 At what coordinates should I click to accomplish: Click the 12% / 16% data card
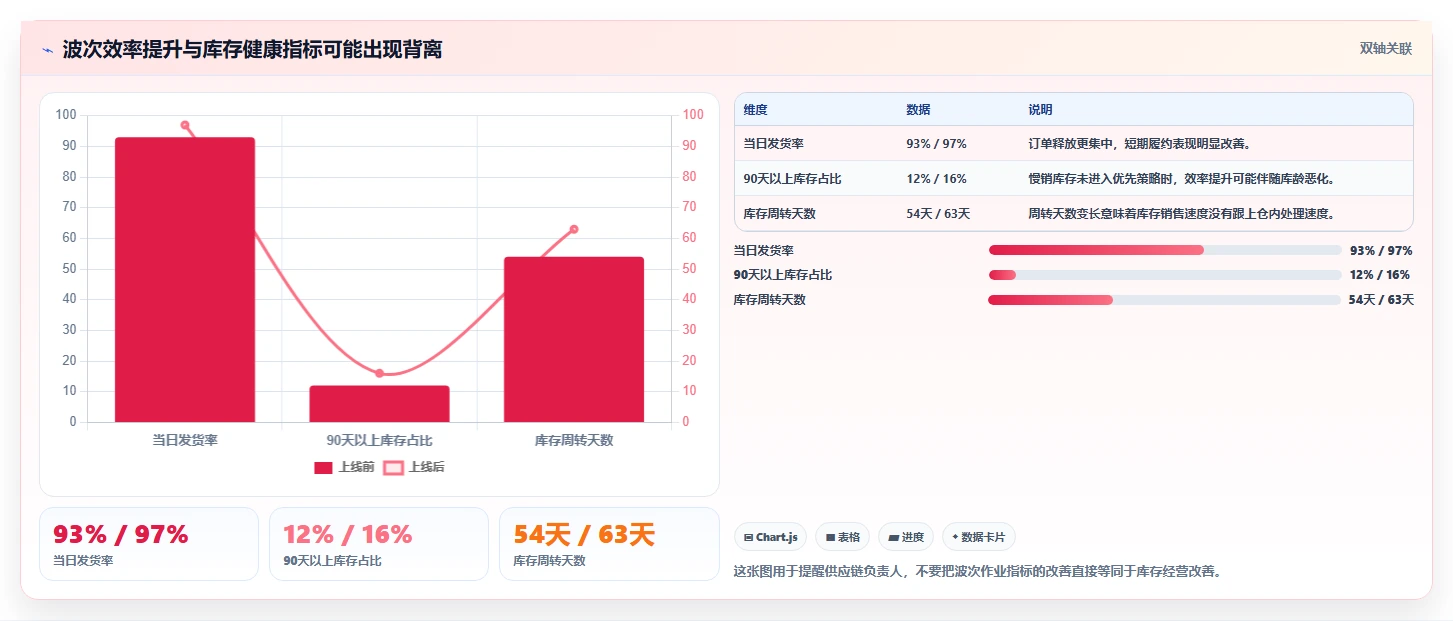[379, 544]
